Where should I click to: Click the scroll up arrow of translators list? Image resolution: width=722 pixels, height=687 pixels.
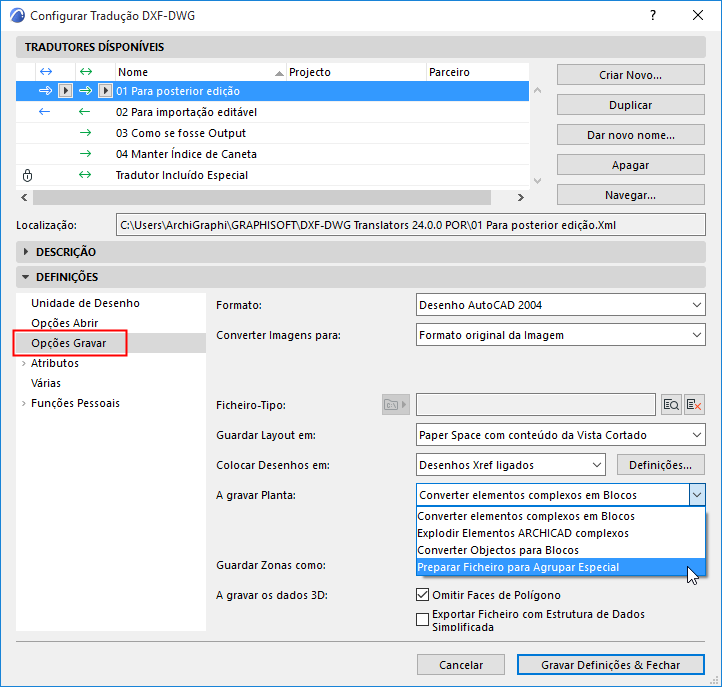click(537, 91)
